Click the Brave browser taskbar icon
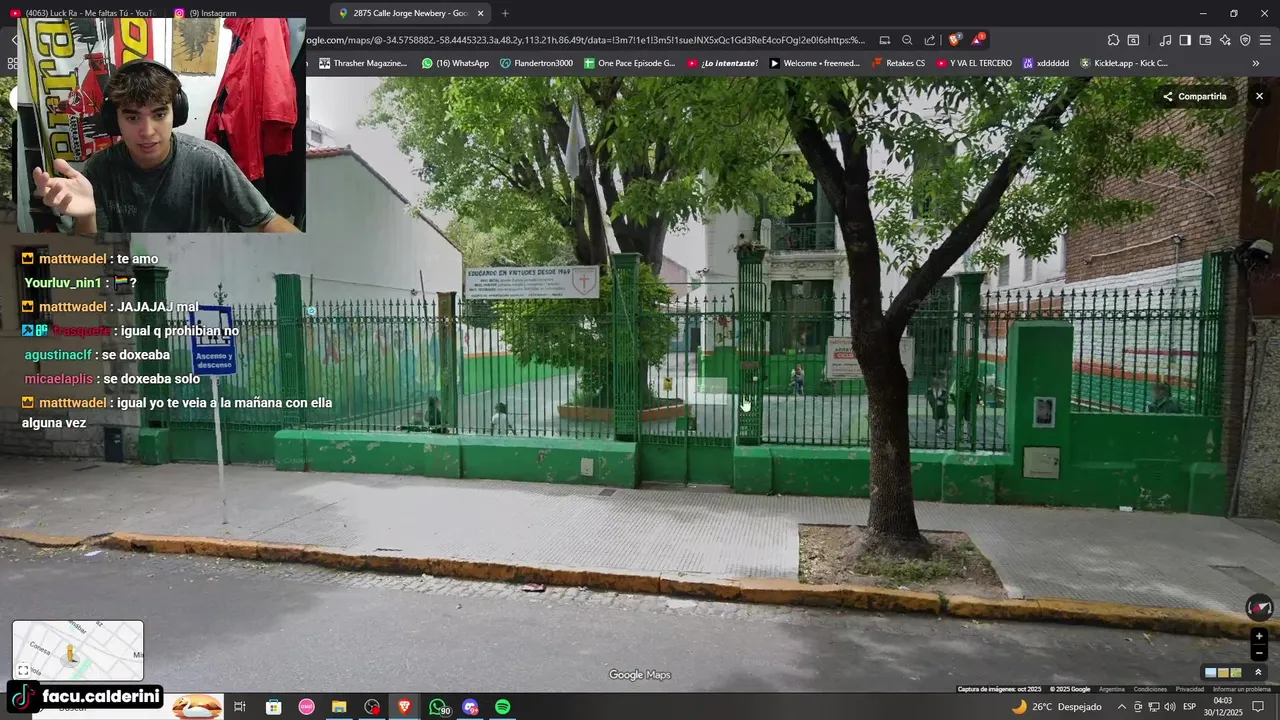The image size is (1280, 720). 405,707
